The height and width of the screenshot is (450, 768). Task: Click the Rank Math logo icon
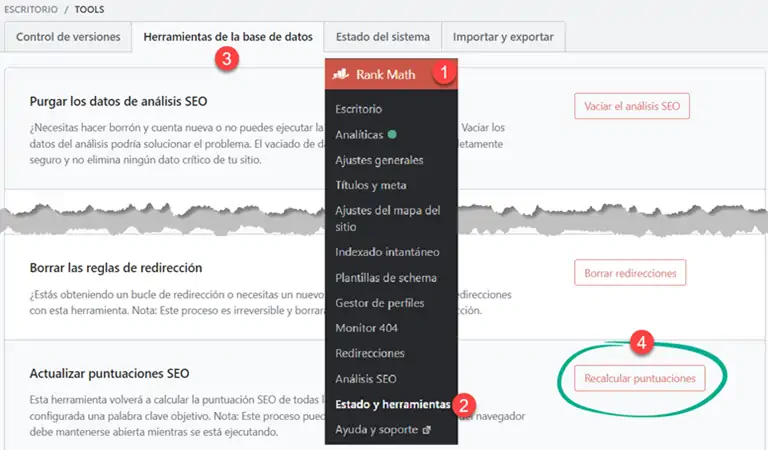(x=340, y=74)
